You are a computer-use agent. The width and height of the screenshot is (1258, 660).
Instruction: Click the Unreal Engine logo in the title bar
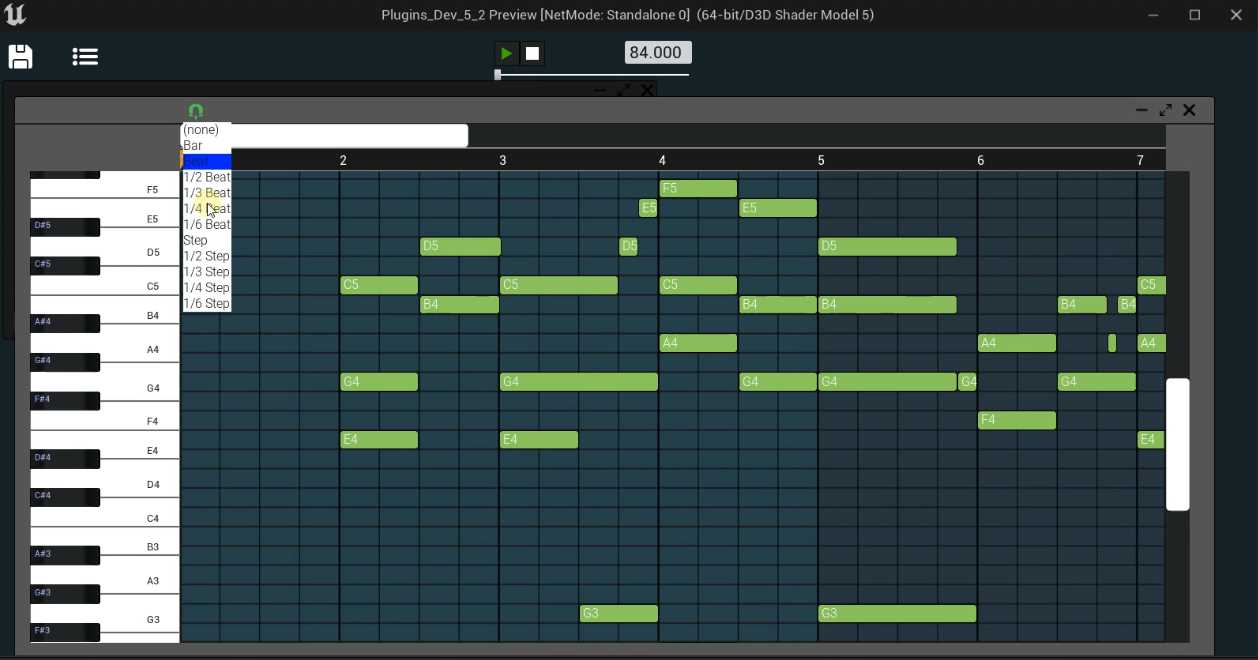tap(14, 14)
